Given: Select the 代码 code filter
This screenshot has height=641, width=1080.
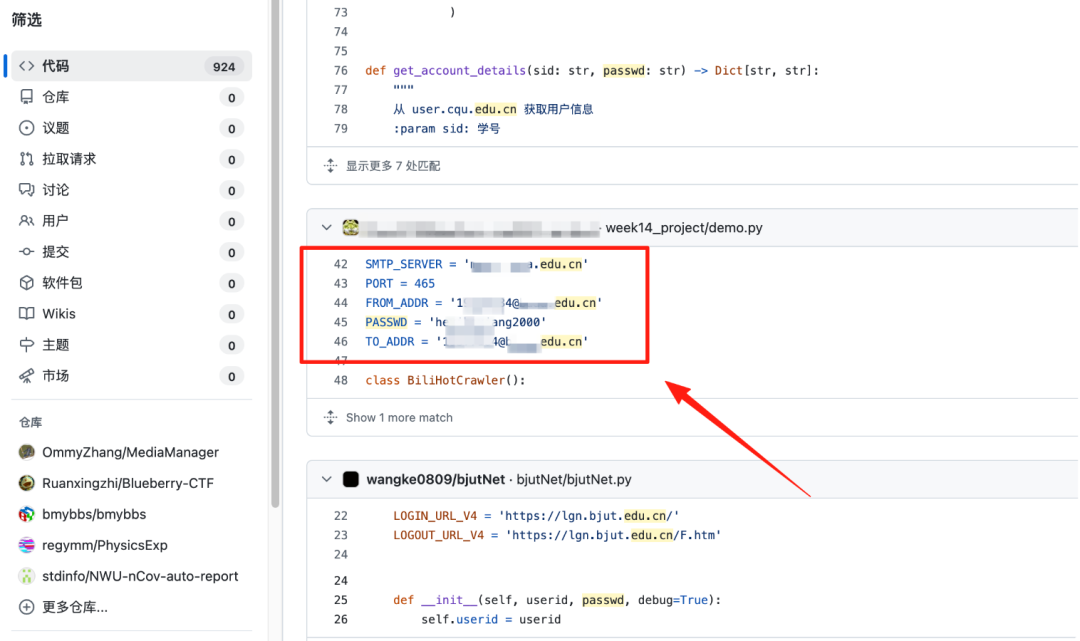Looking at the screenshot, I should pyautogui.click(x=131, y=66).
